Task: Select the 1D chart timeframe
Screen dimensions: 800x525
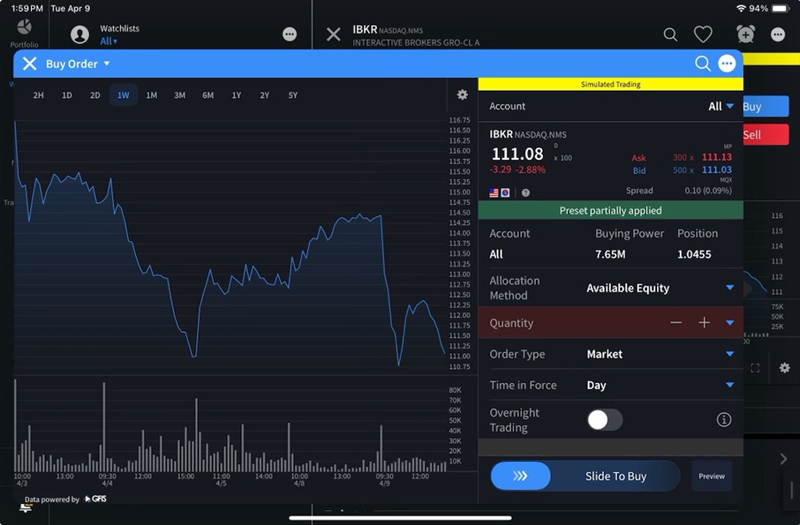Action: pos(67,95)
